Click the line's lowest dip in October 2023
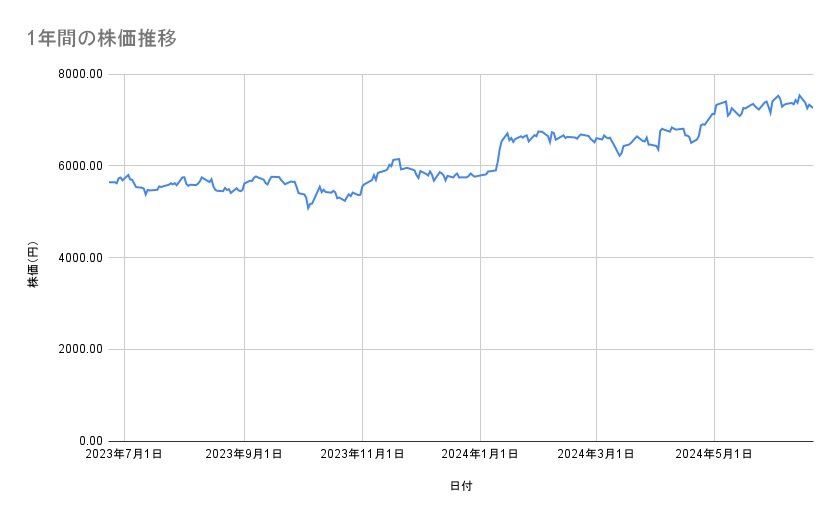 coord(308,209)
